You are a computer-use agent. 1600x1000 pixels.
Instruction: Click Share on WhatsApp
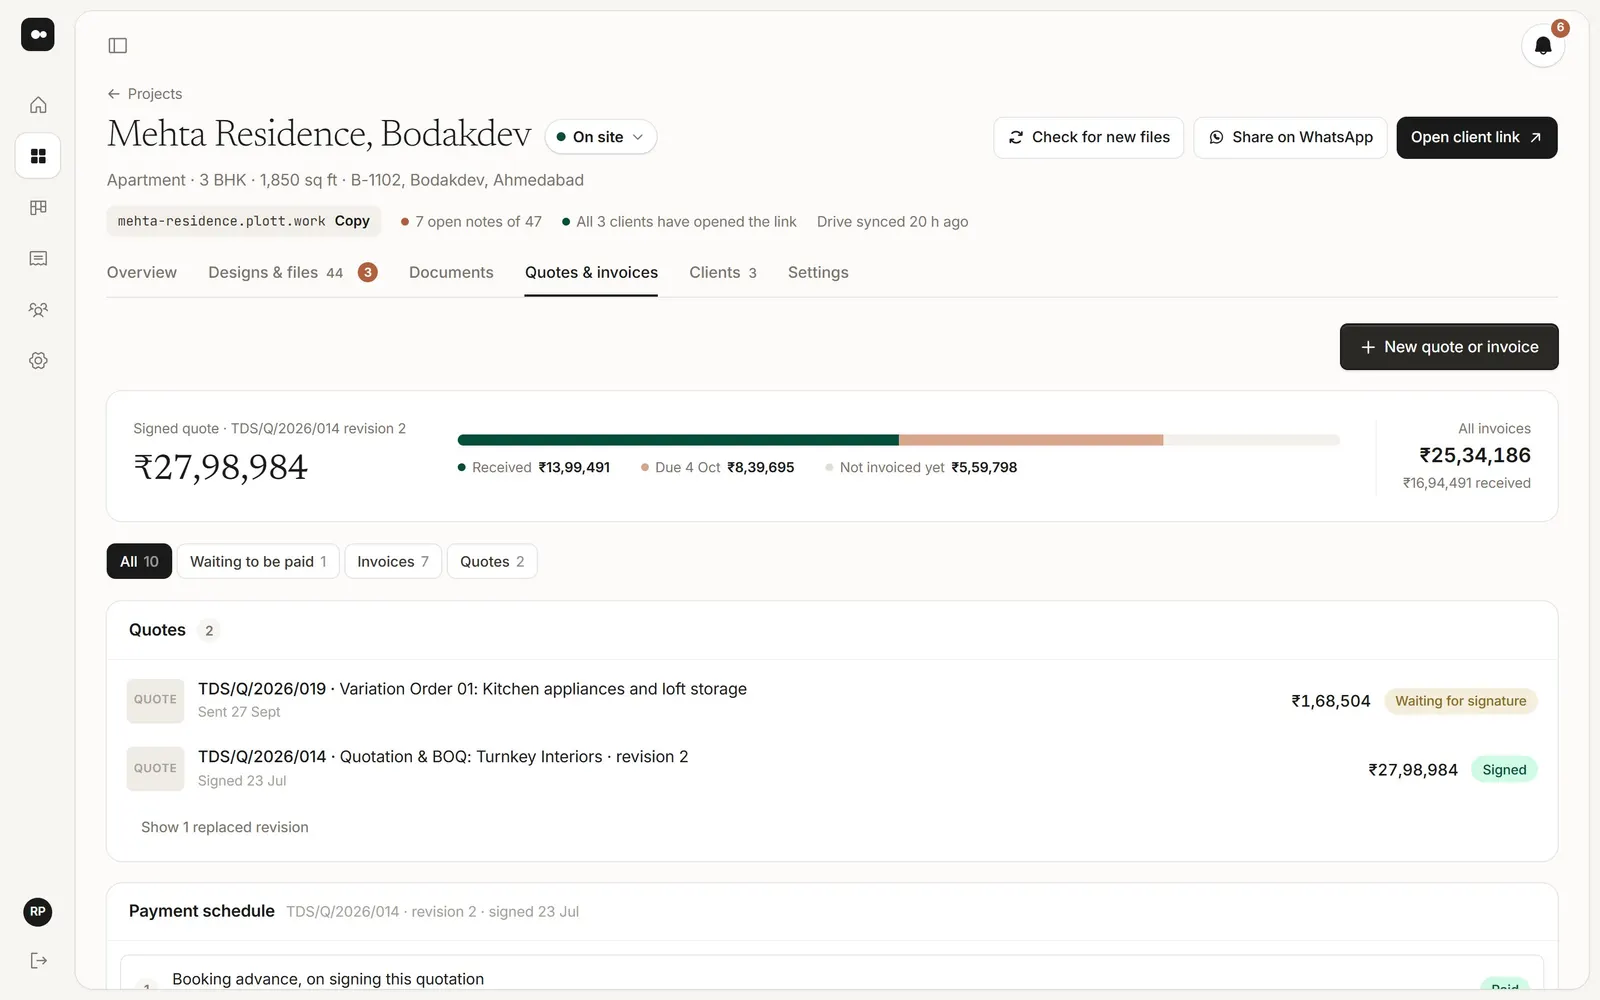[1290, 137]
